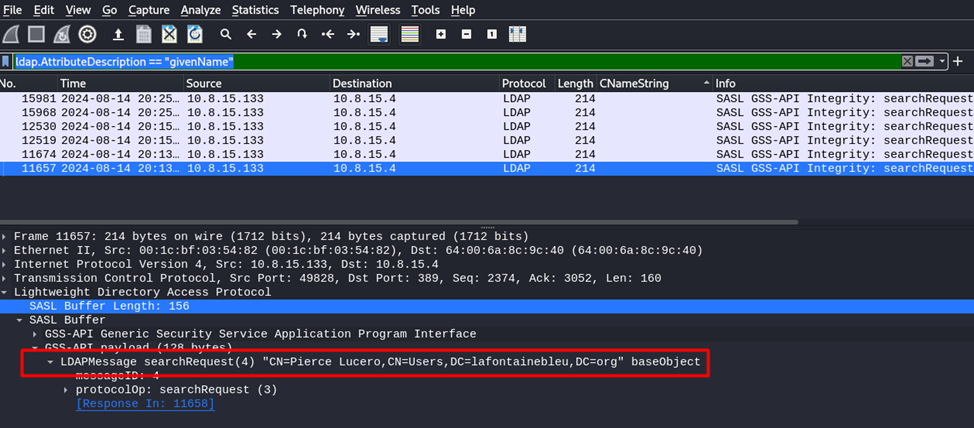Sort by the Protocol column header
Viewport: 974px width, 428px height.
point(527,83)
